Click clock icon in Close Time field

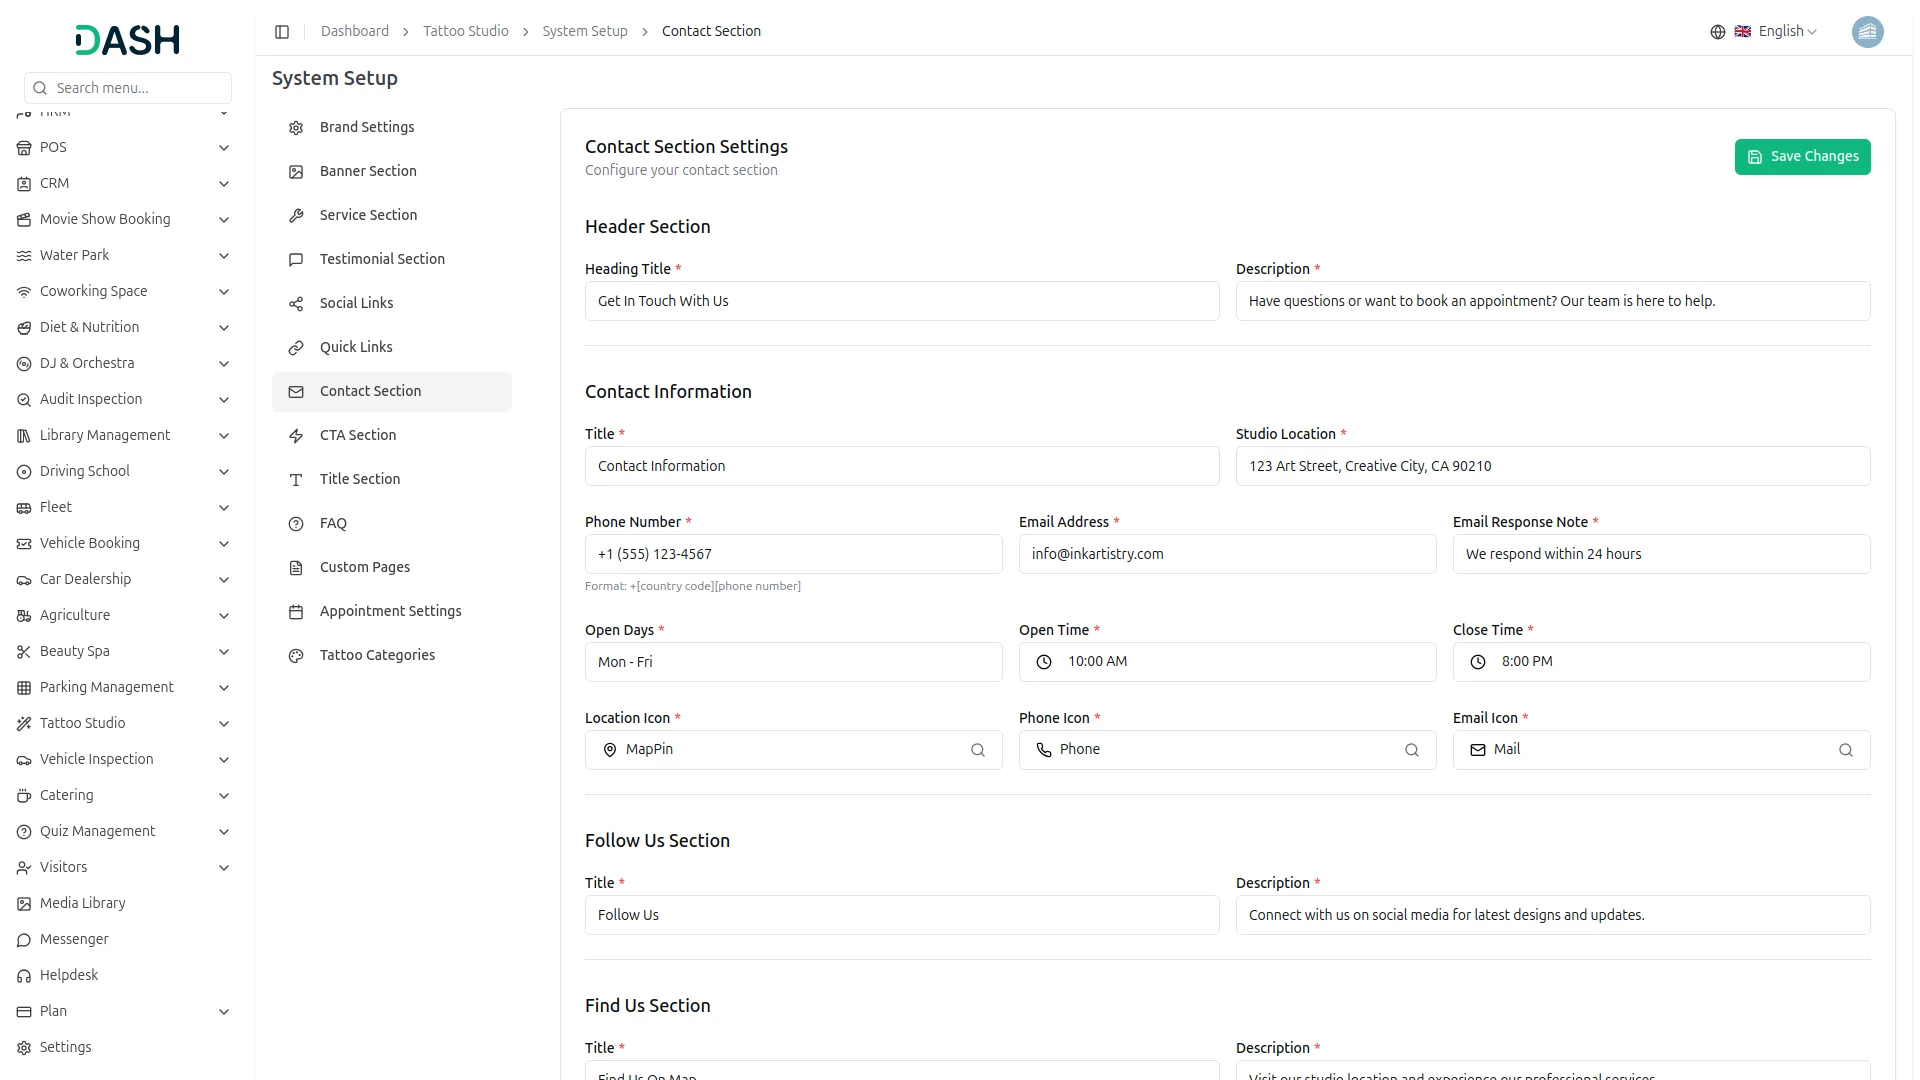tap(1478, 662)
